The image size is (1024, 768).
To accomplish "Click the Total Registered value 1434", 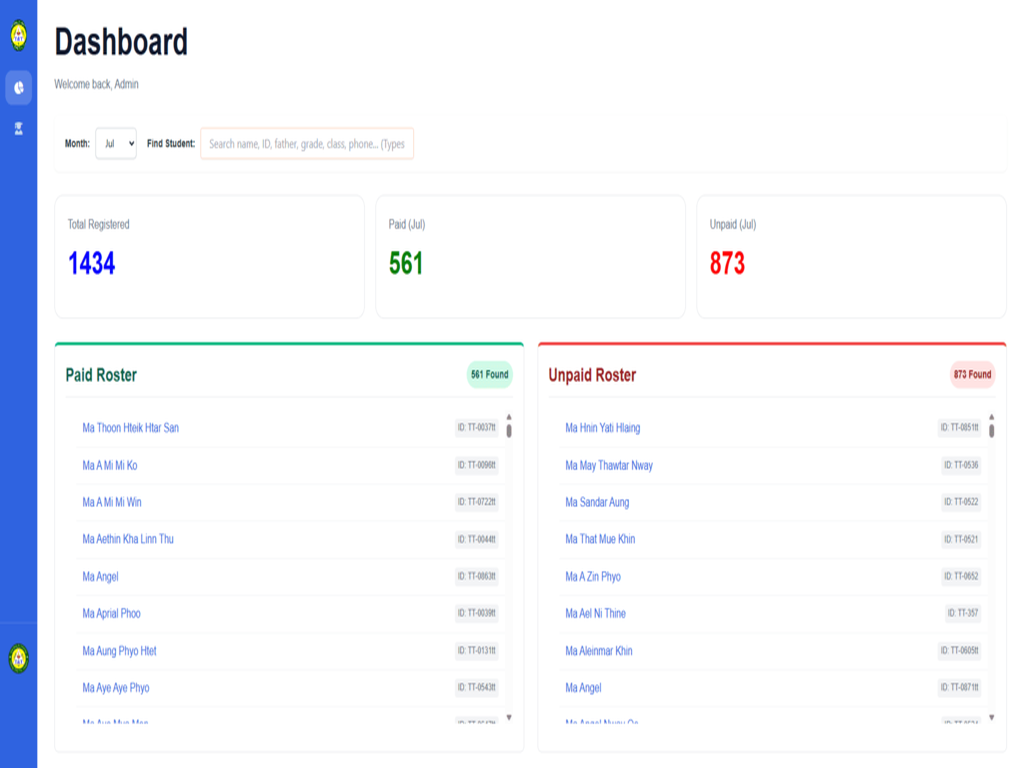I will pos(91,263).
